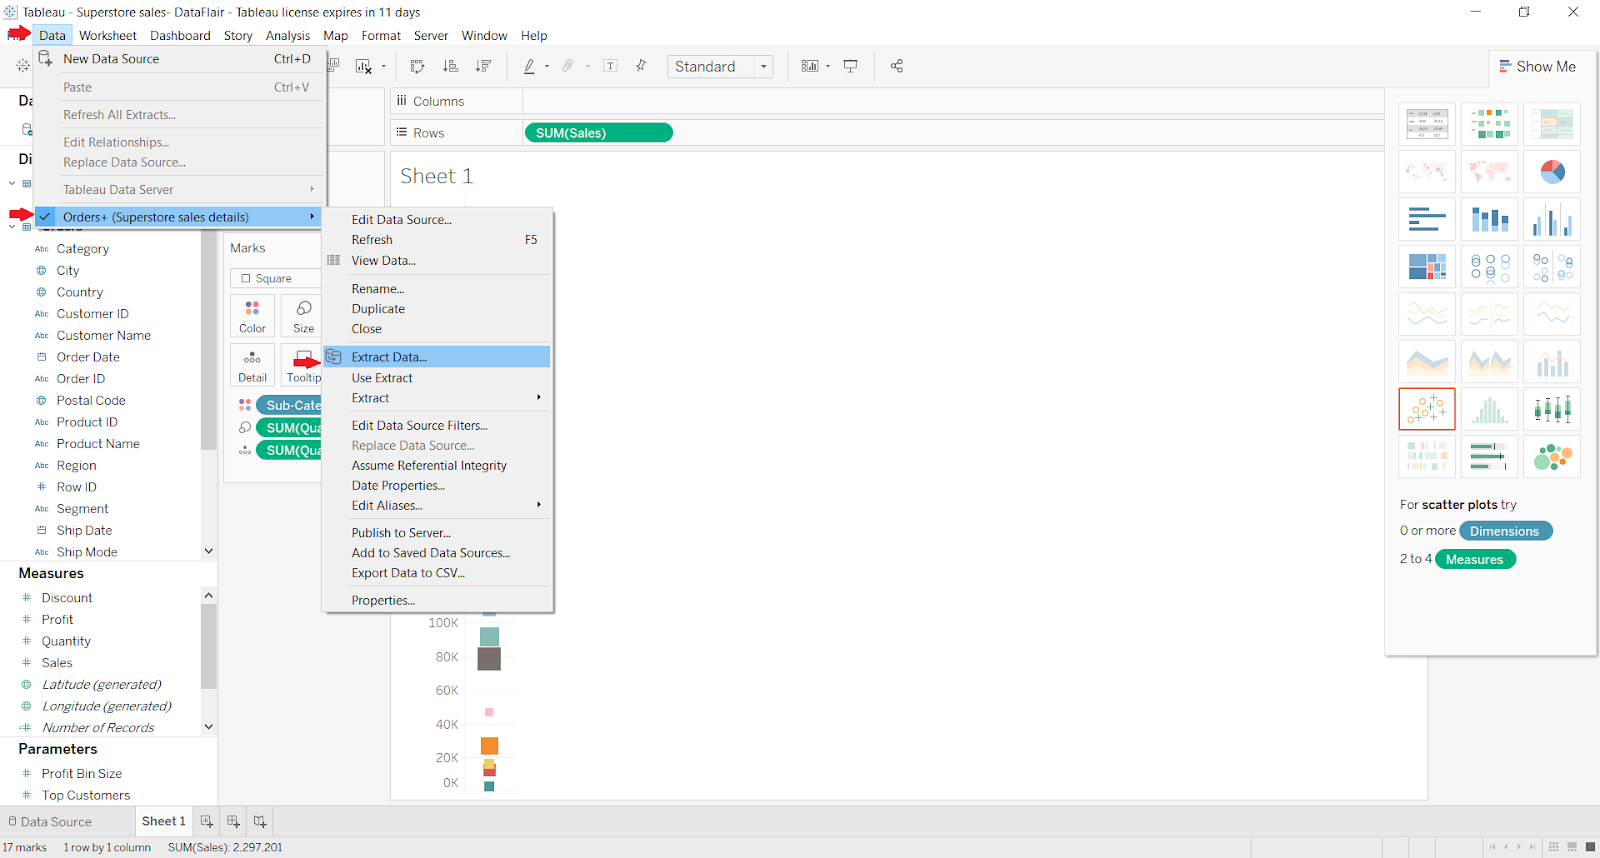Viewport: 1600px width, 858px height.
Task: Select the histogram chart type
Action: (1490, 409)
